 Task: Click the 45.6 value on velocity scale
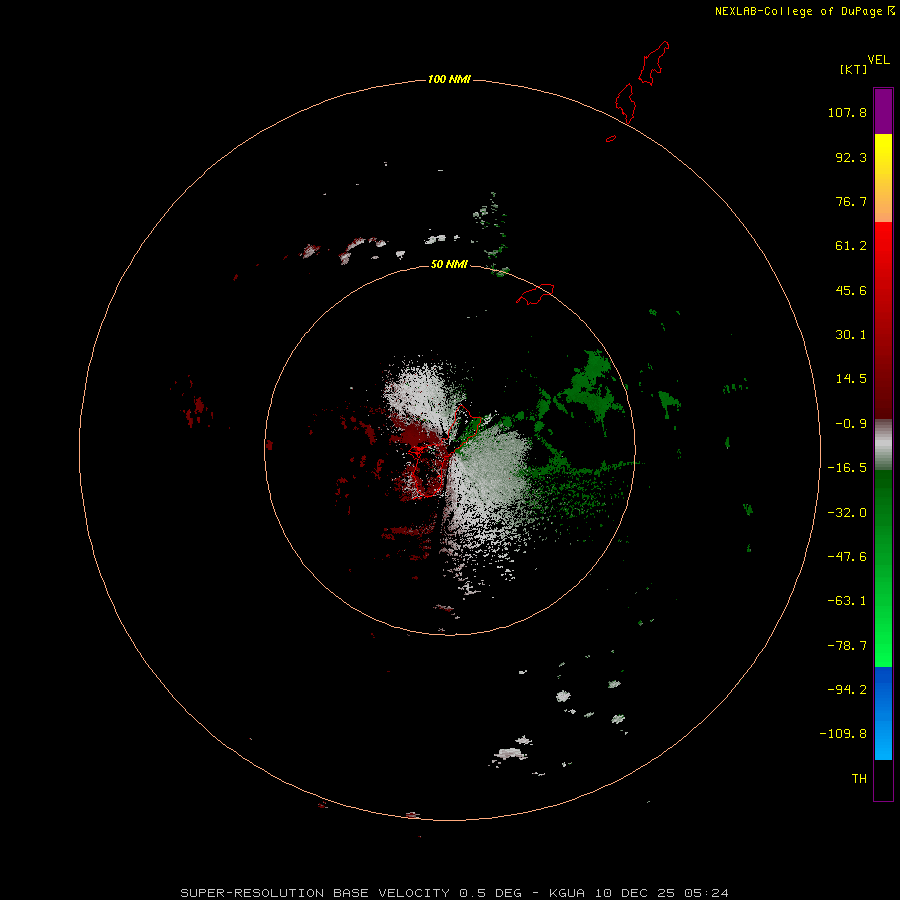pyautogui.click(x=851, y=290)
